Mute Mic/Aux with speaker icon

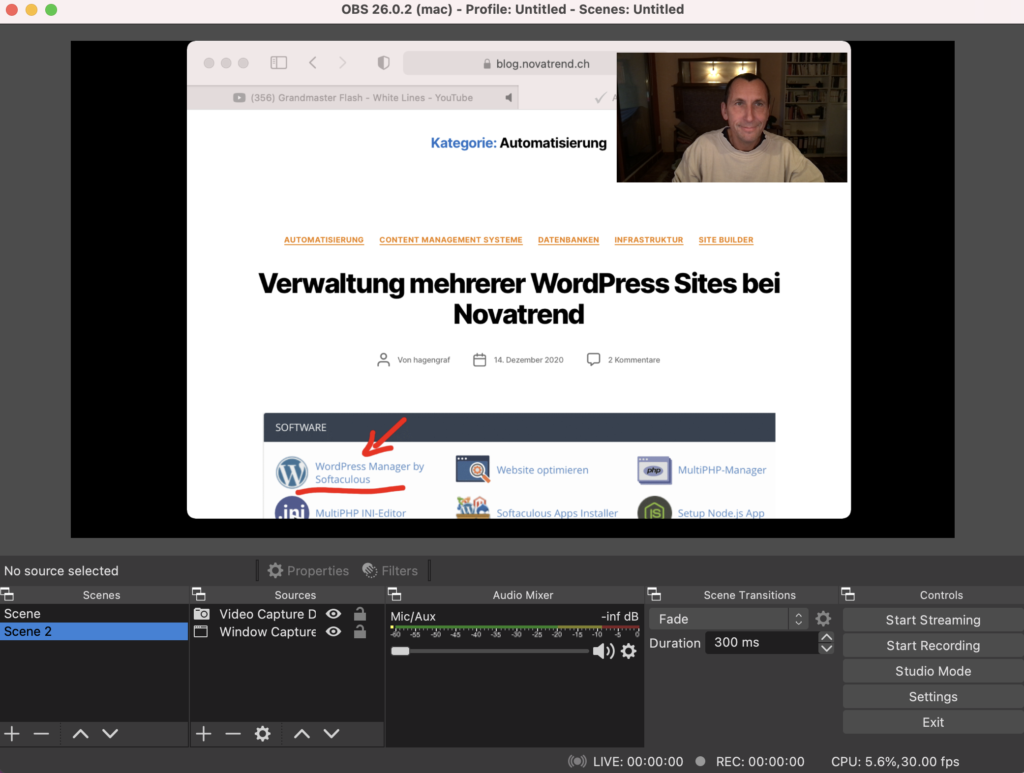[603, 651]
